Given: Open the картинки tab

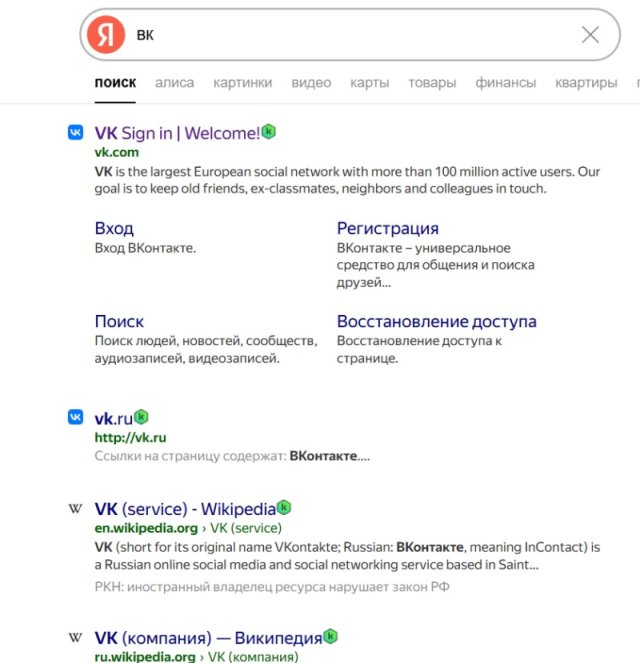Looking at the screenshot, I should pos(243,82).
